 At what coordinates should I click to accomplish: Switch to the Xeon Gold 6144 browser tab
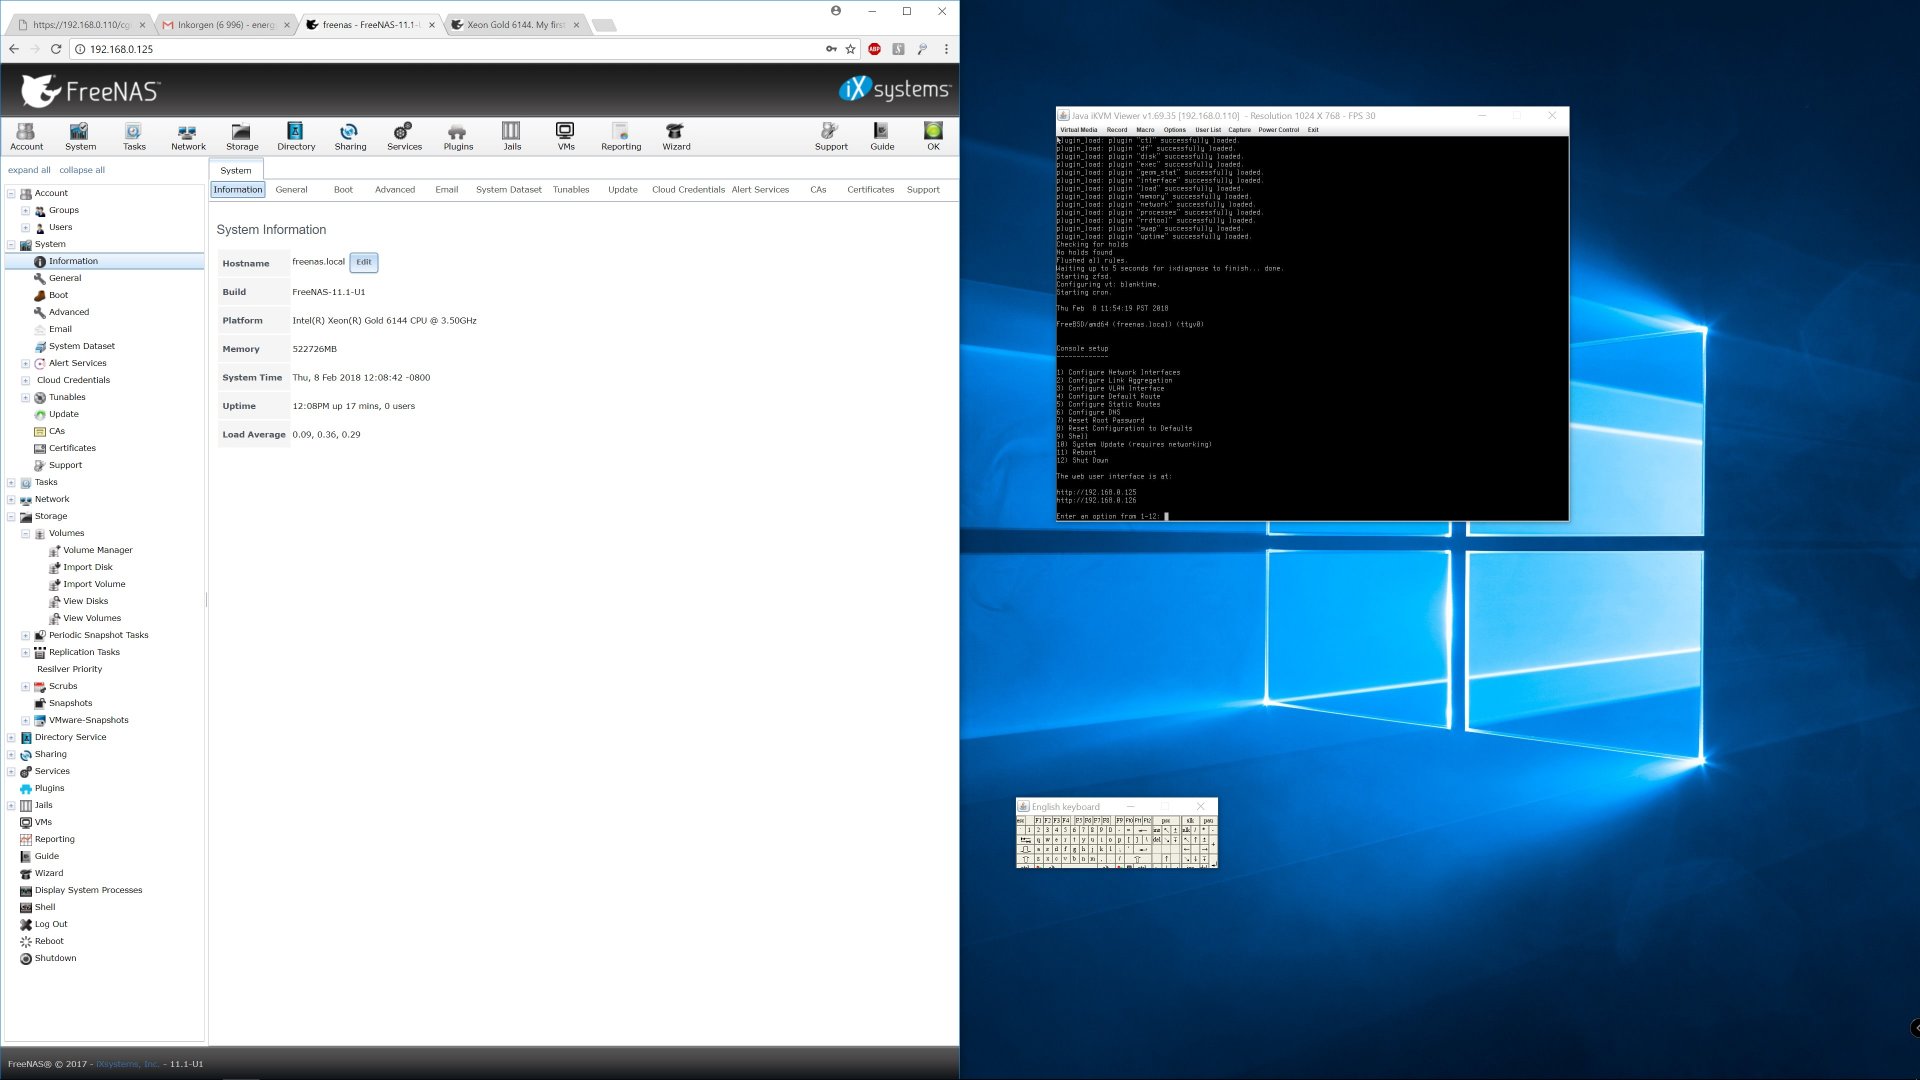[x=516, y=25]
